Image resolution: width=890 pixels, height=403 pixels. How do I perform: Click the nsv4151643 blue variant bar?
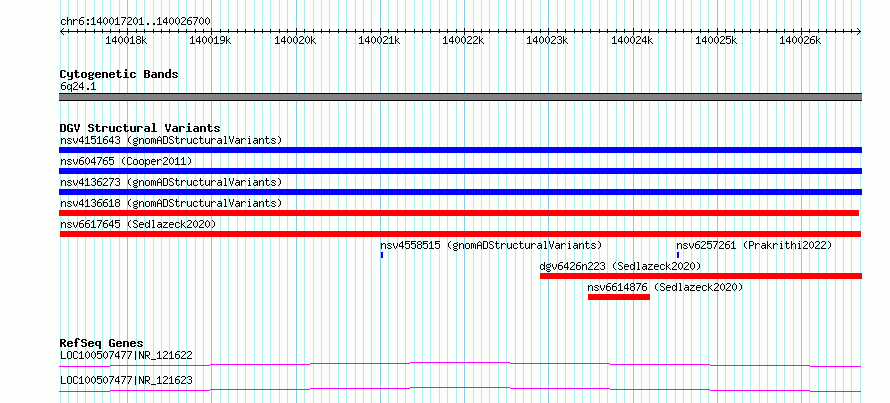(x=460, y=150)
